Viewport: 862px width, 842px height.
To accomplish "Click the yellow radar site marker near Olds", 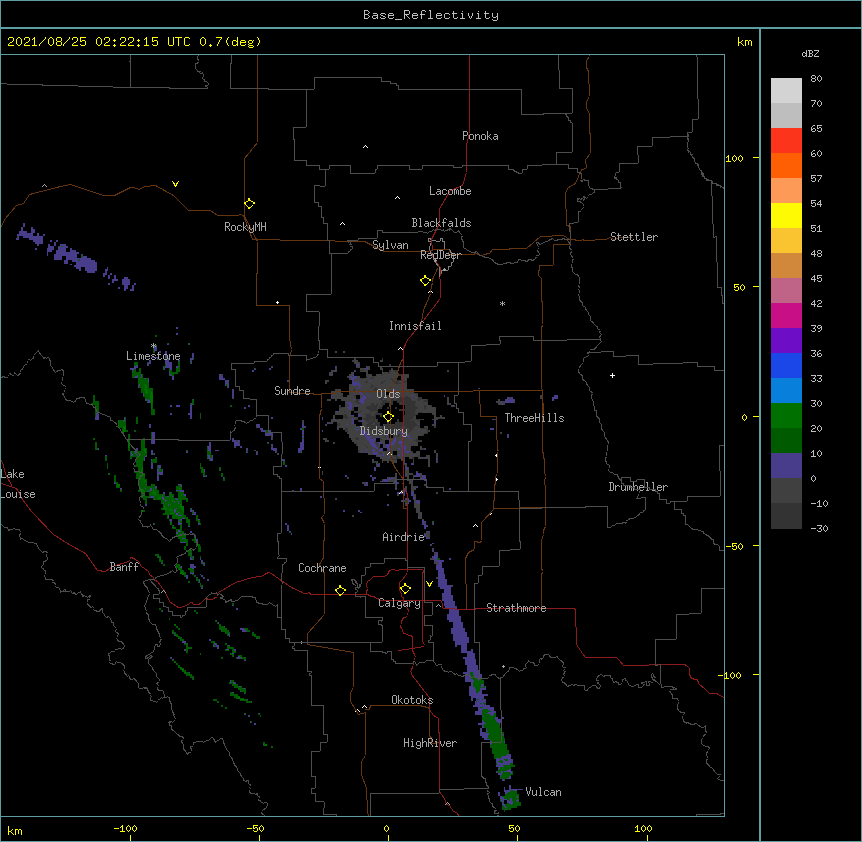I will [x=388, y=416].
